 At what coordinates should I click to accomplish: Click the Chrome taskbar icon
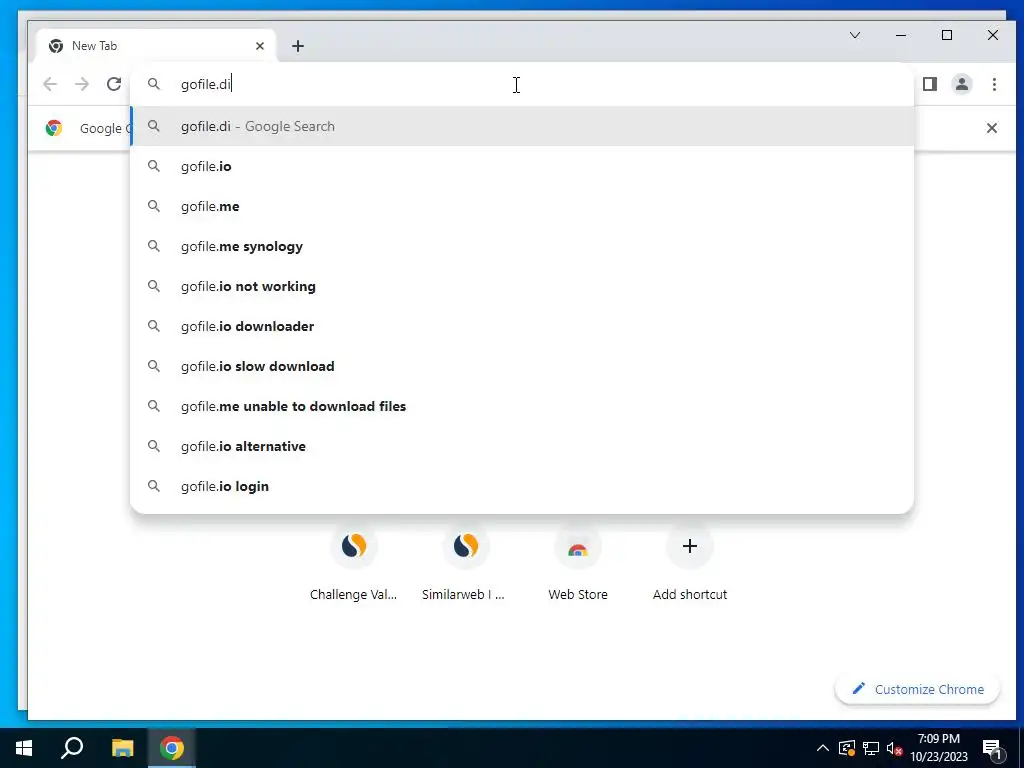pos(172,748)
